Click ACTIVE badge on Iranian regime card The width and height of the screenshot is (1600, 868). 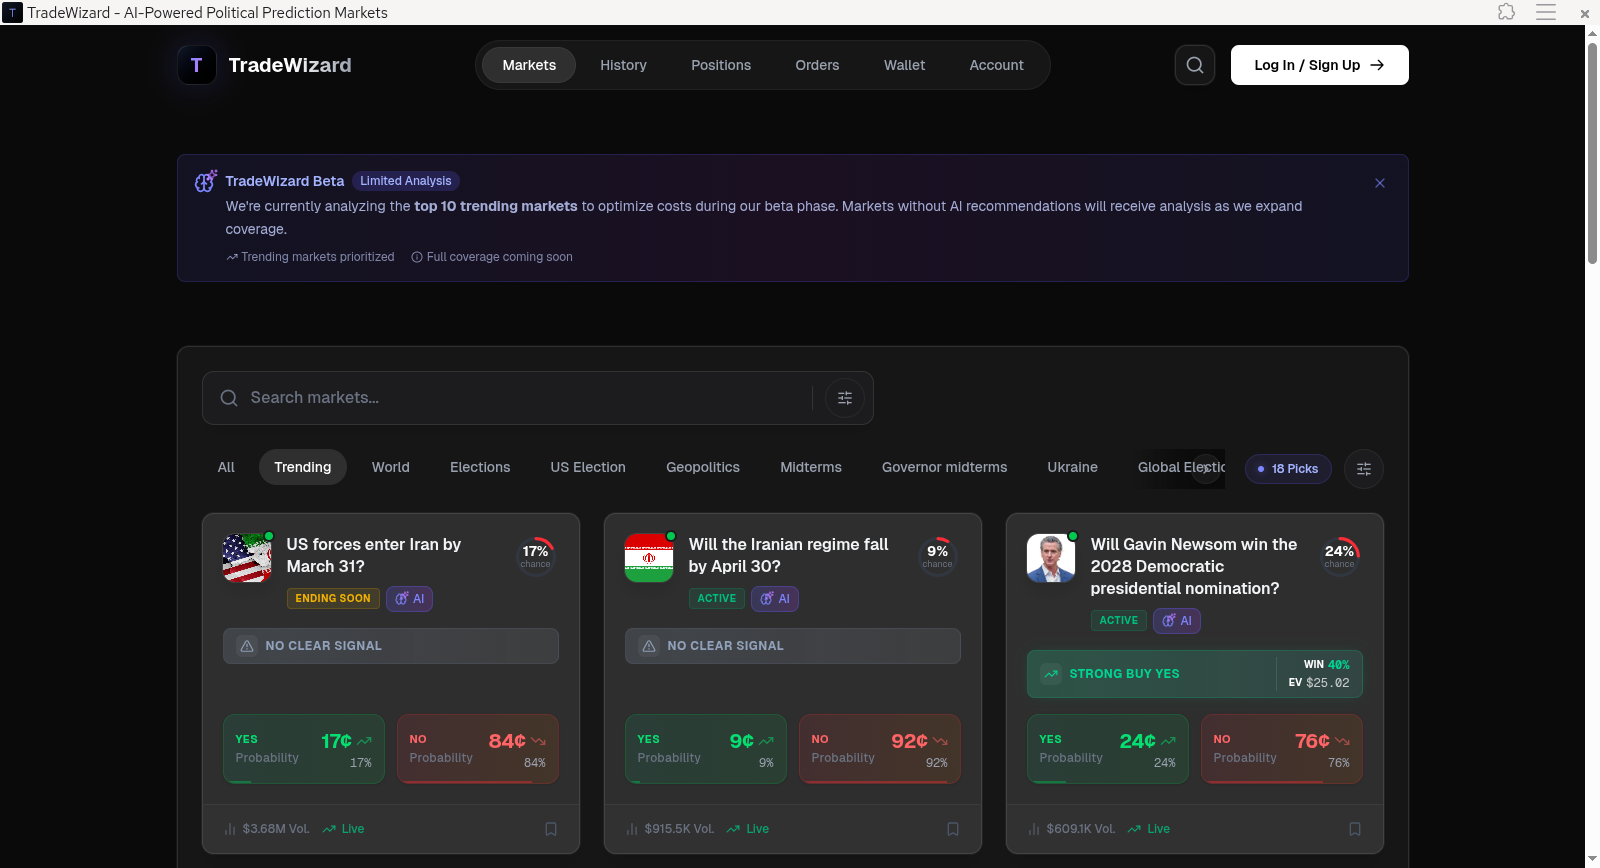coord(717,599)
